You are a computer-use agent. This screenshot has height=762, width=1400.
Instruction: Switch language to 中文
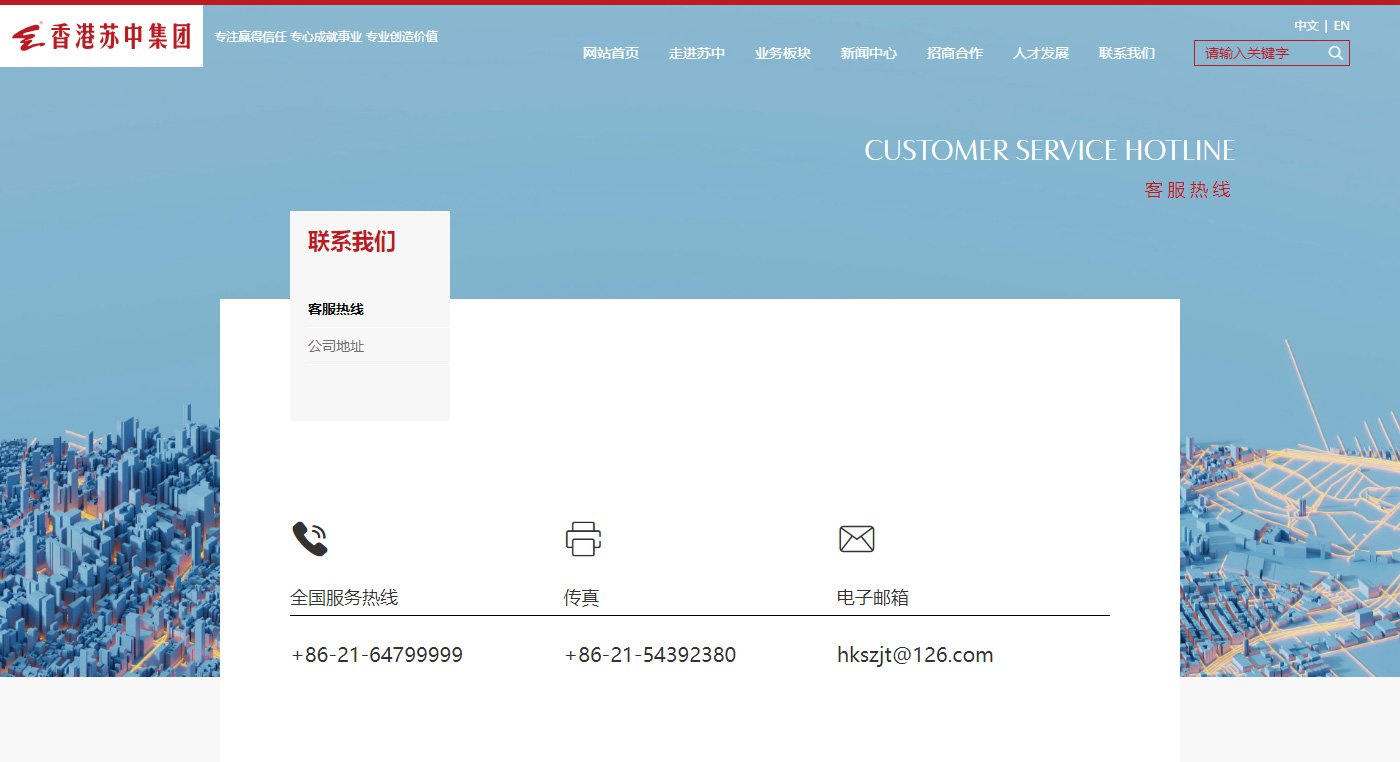click(x=1305, y=26)
